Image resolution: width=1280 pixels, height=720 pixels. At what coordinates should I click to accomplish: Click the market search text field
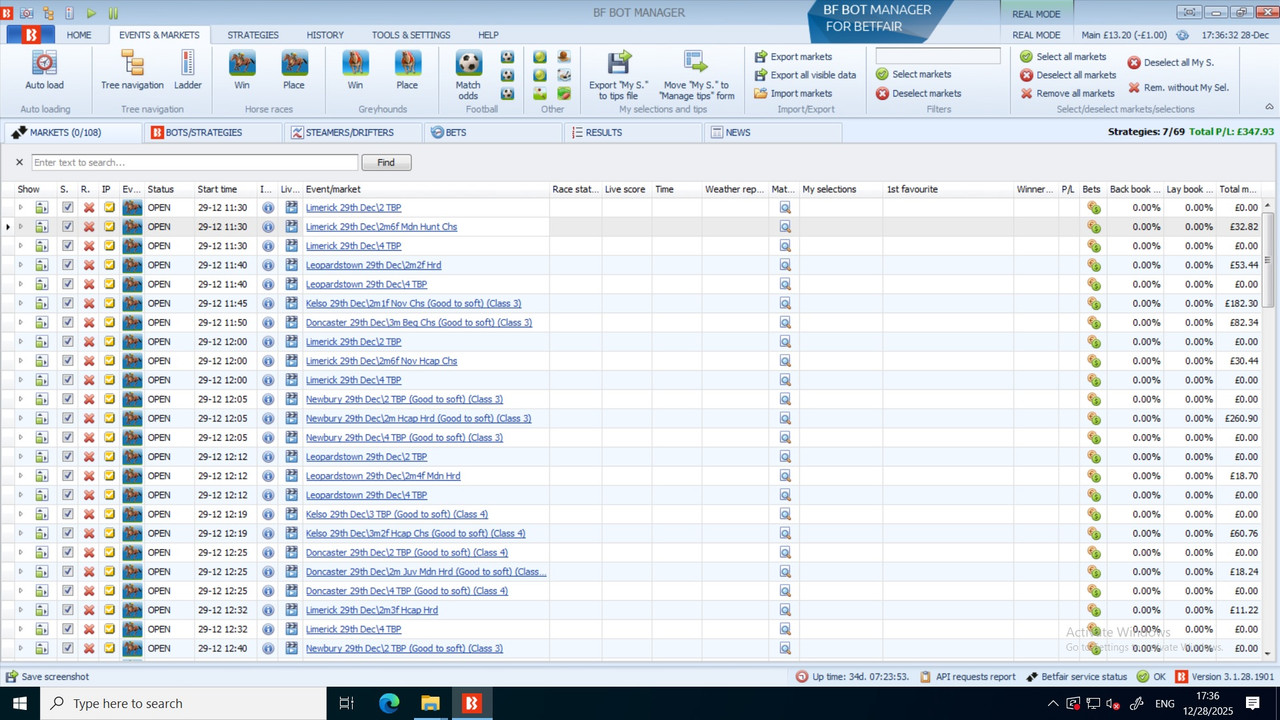tap(194, 162)
